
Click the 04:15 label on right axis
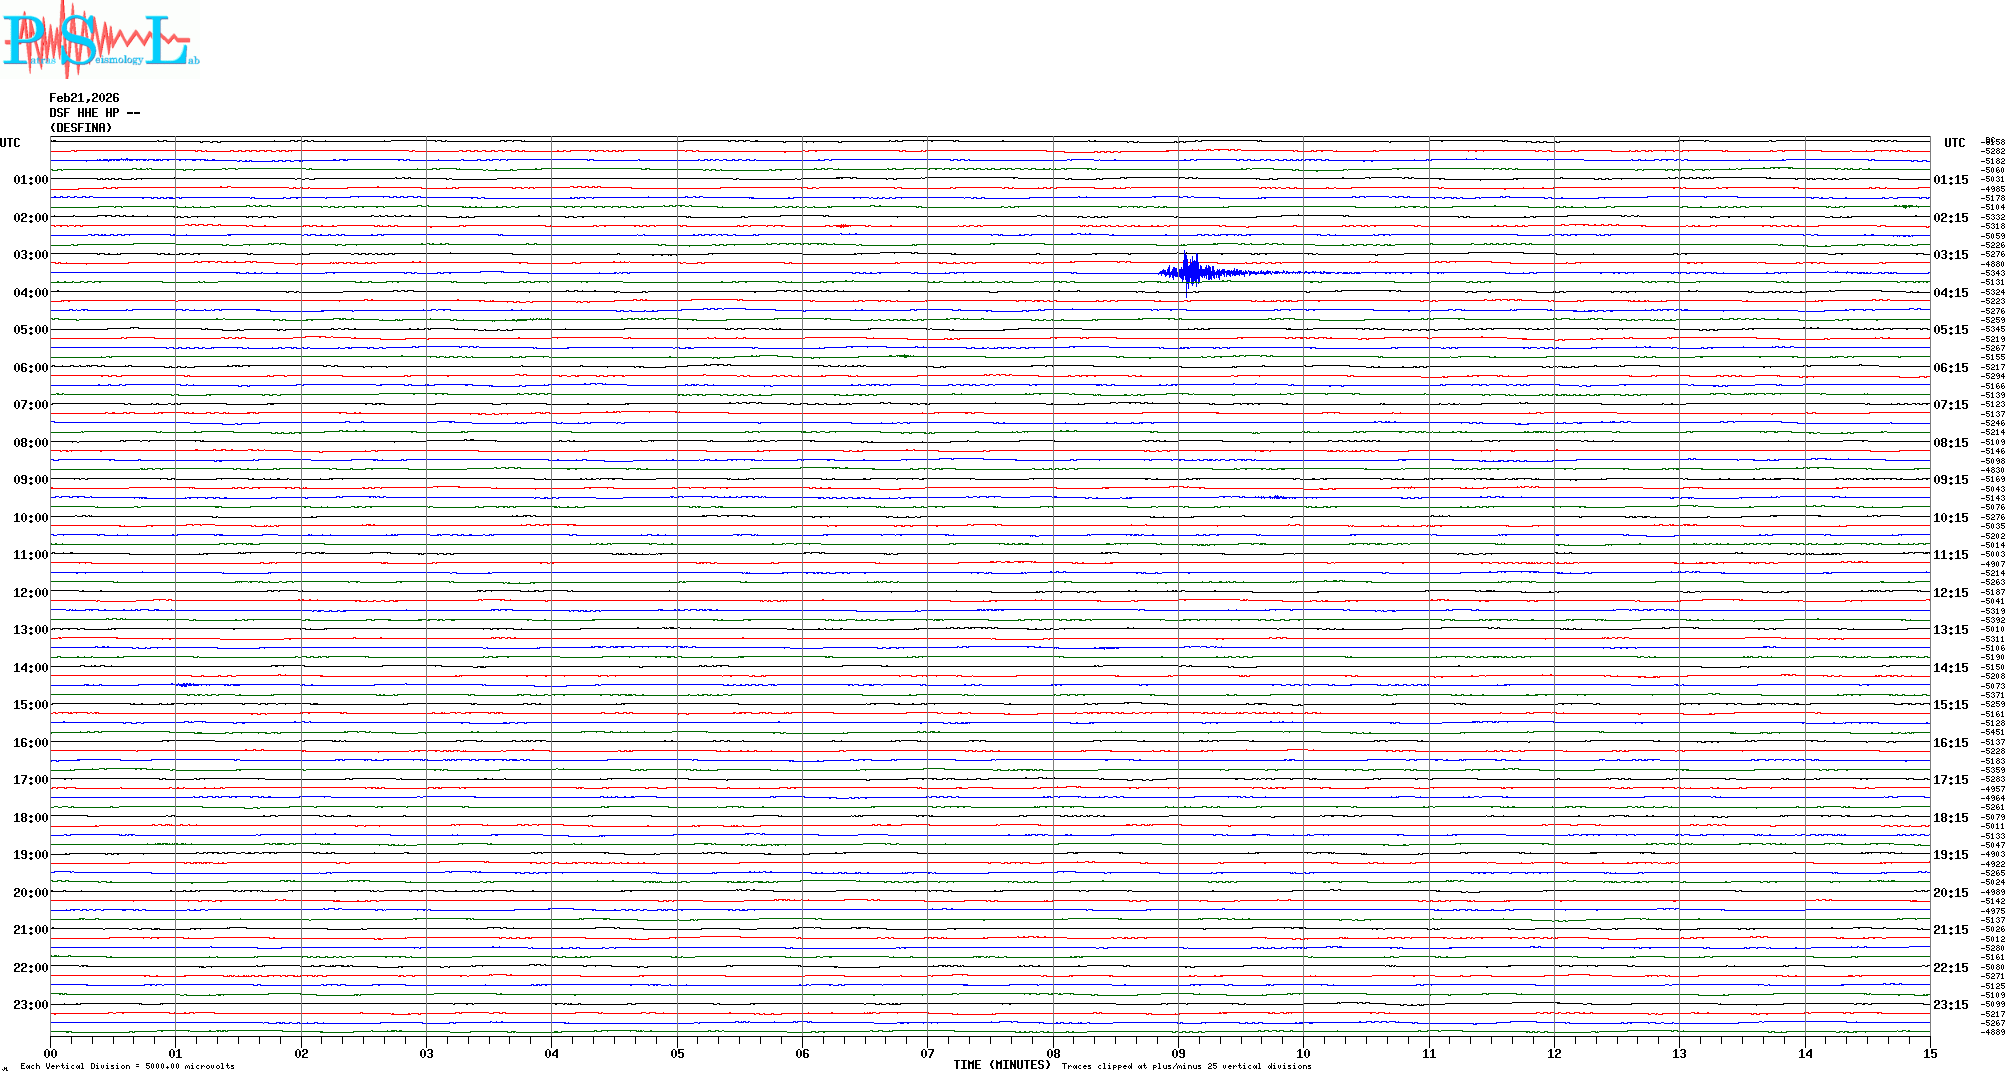click(1950, 293)
